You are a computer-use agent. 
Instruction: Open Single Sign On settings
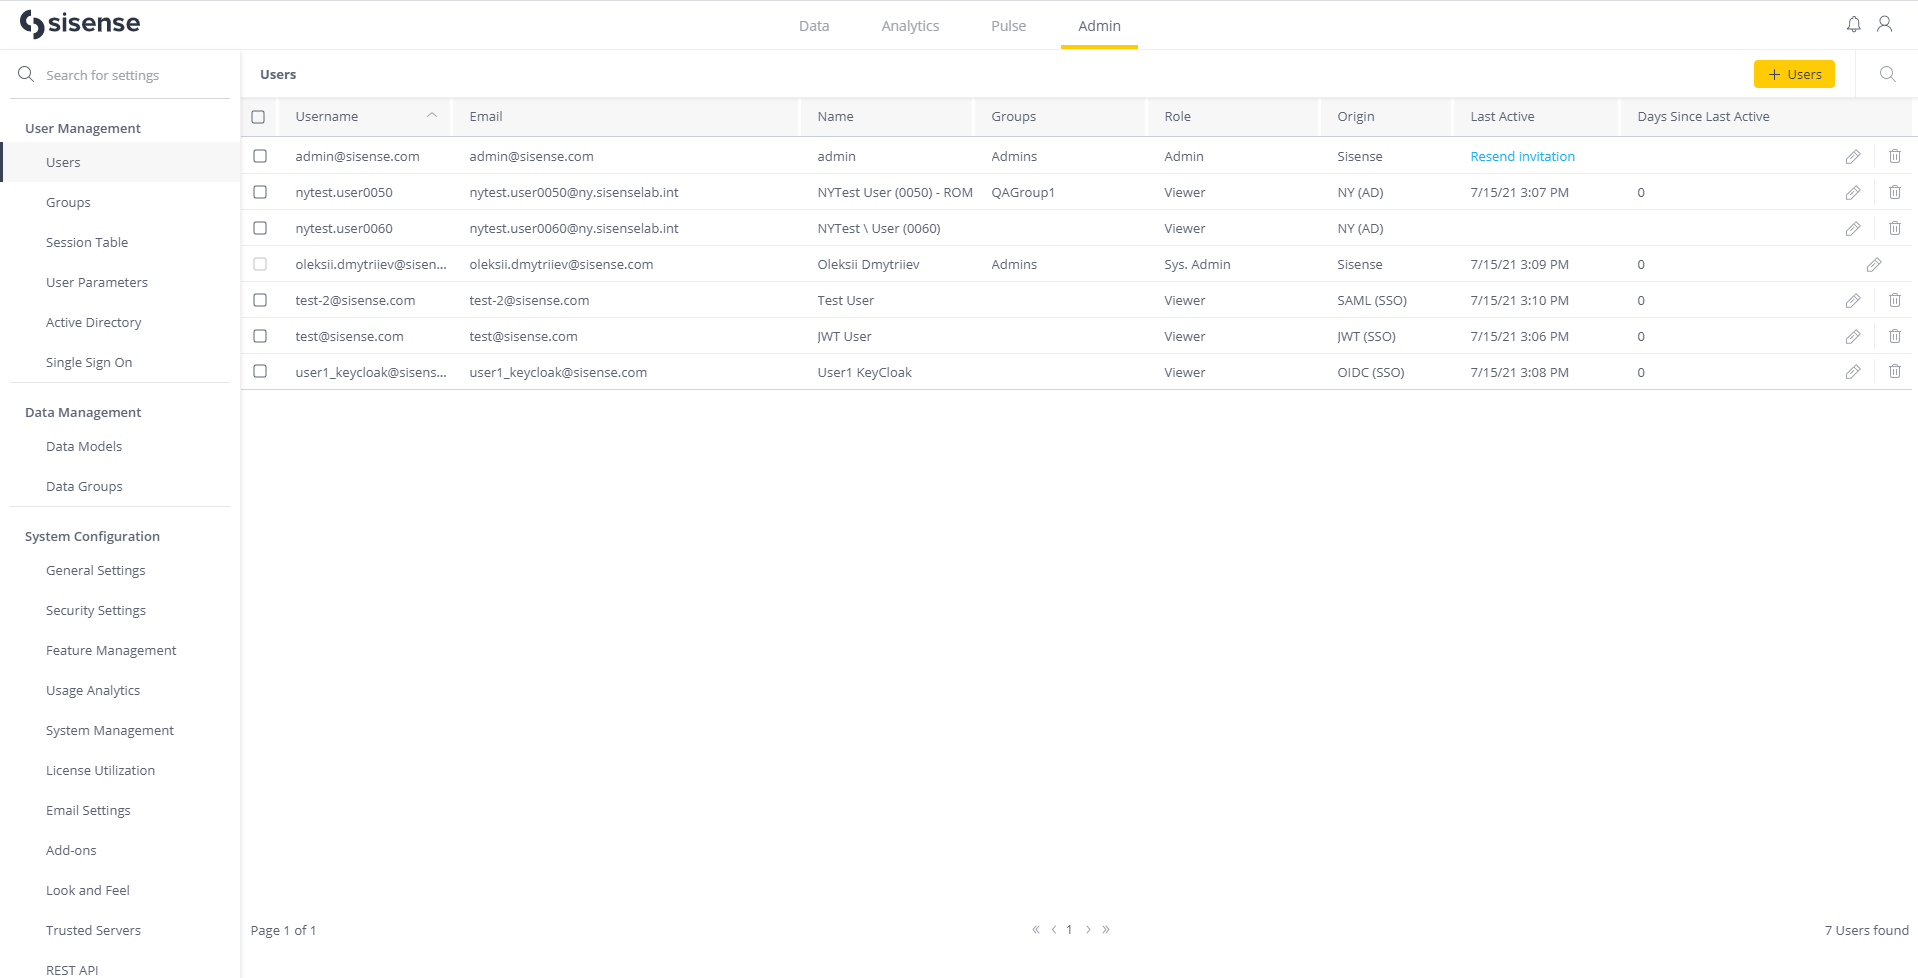89,362
